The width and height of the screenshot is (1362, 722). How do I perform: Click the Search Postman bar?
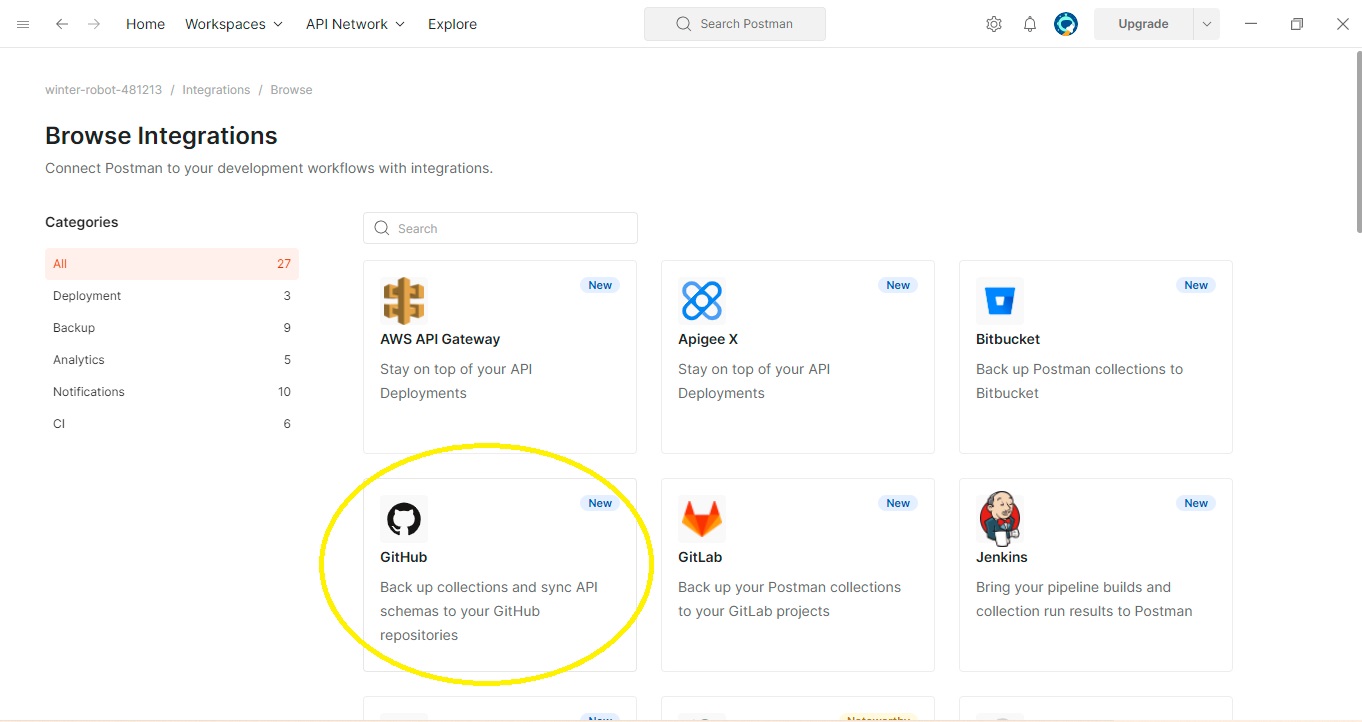tap(735, 24)
